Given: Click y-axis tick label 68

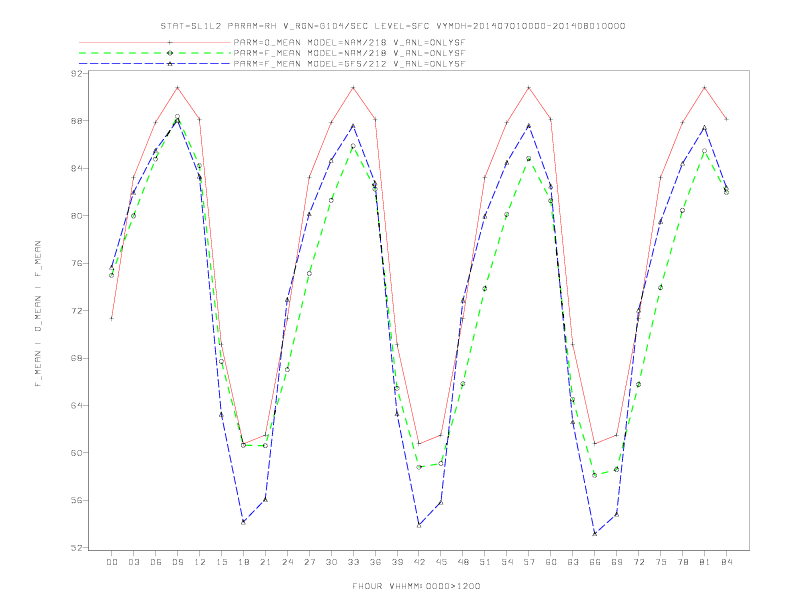Looking at the screenshot, I should (x=76, y=358).
